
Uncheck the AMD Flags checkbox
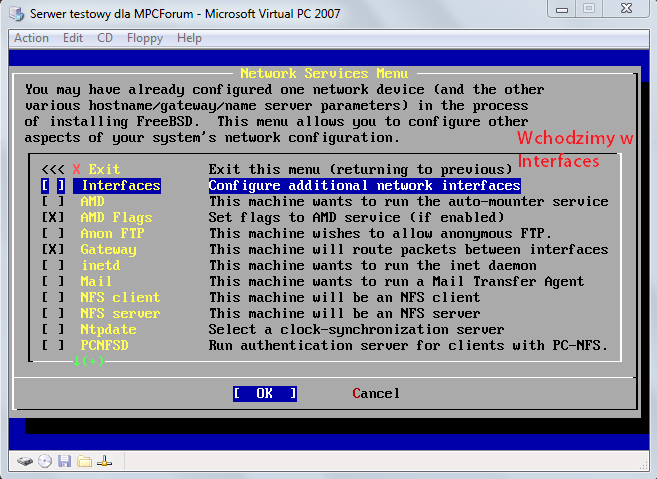[x=53, y=217]
